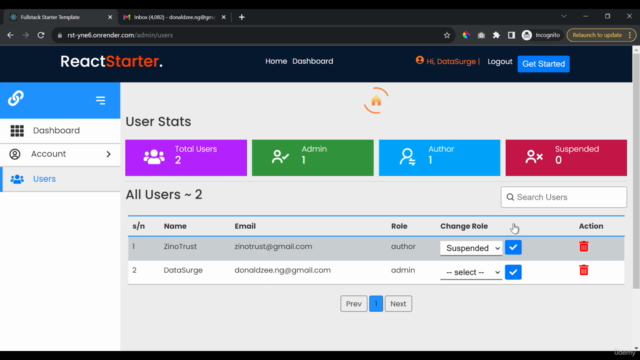The width and height of the screenshot is (640, 360).
Task: Click the Incognito profile indicator
Action: click(541, 35)
